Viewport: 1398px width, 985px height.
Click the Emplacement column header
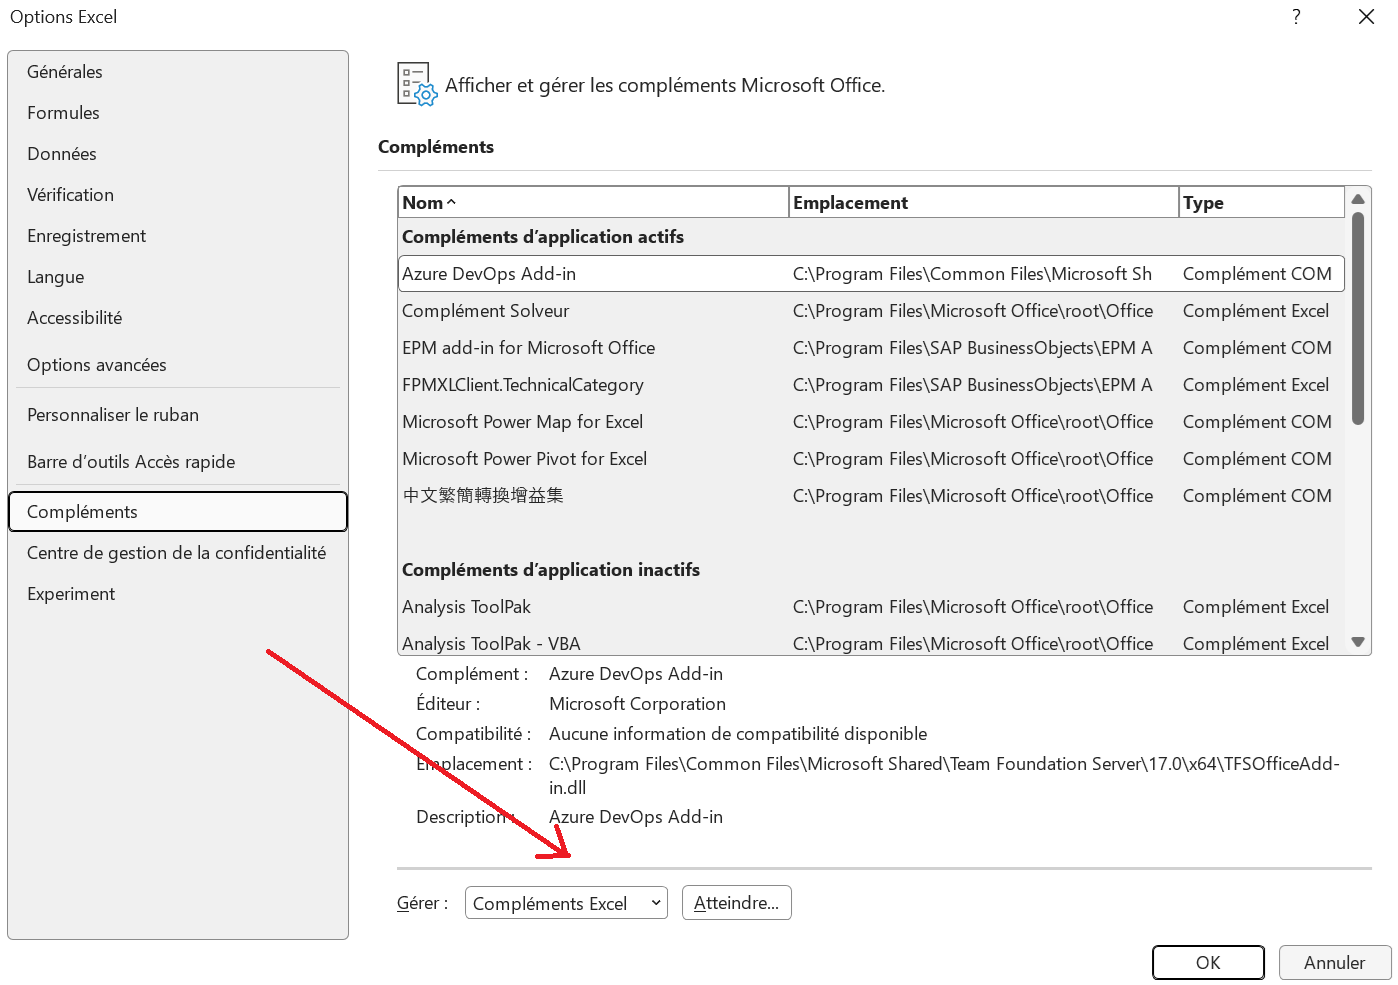click(x=984, y=202)
